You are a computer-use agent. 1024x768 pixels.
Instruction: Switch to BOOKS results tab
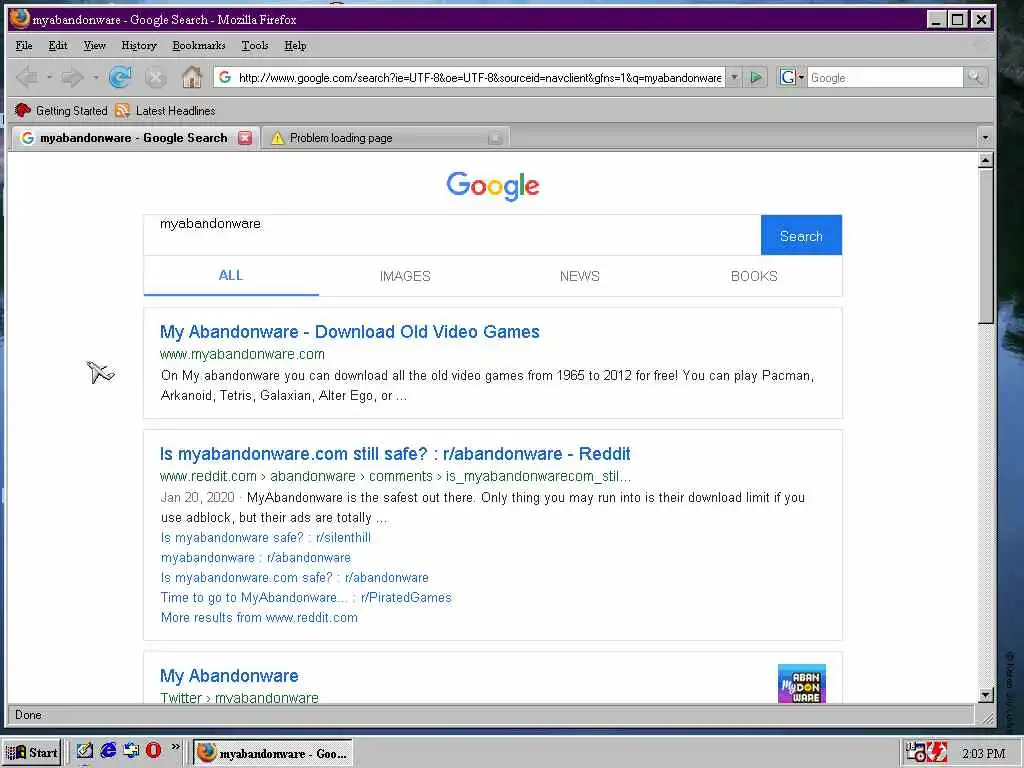pos(754,276)
